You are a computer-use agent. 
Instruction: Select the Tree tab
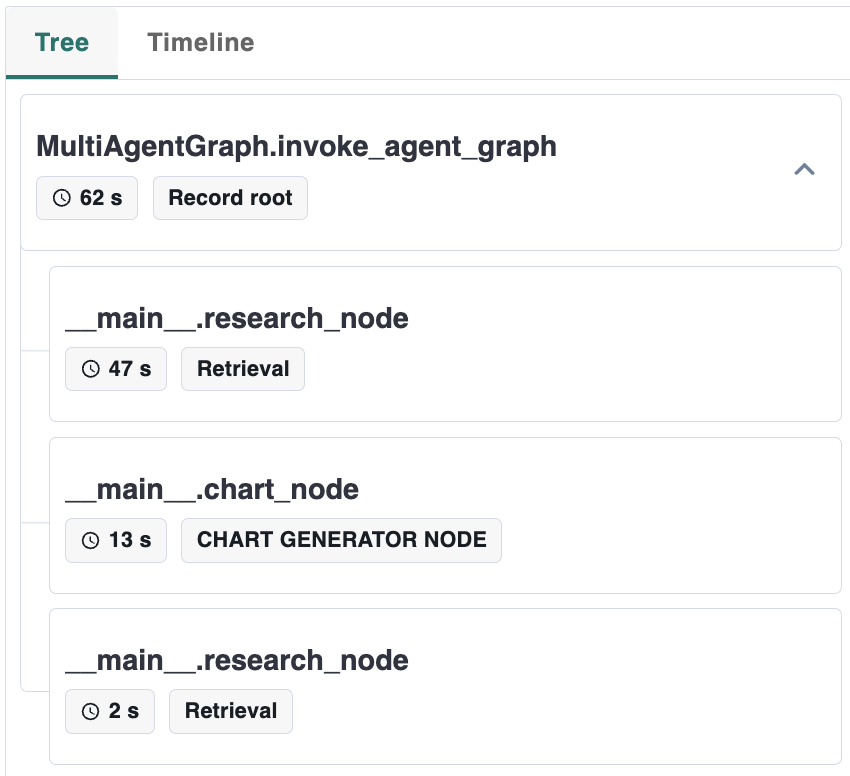click(62, 43)
